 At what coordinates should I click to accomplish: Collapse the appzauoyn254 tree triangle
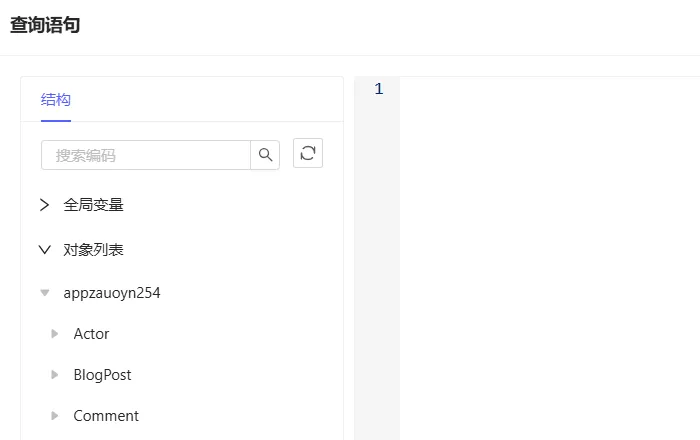point(44,294)
